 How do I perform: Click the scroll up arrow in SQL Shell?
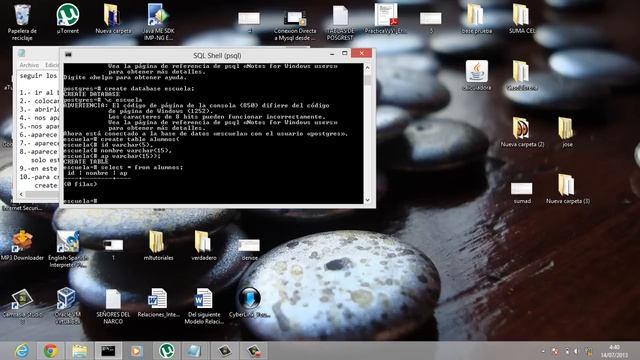(368, 68)
